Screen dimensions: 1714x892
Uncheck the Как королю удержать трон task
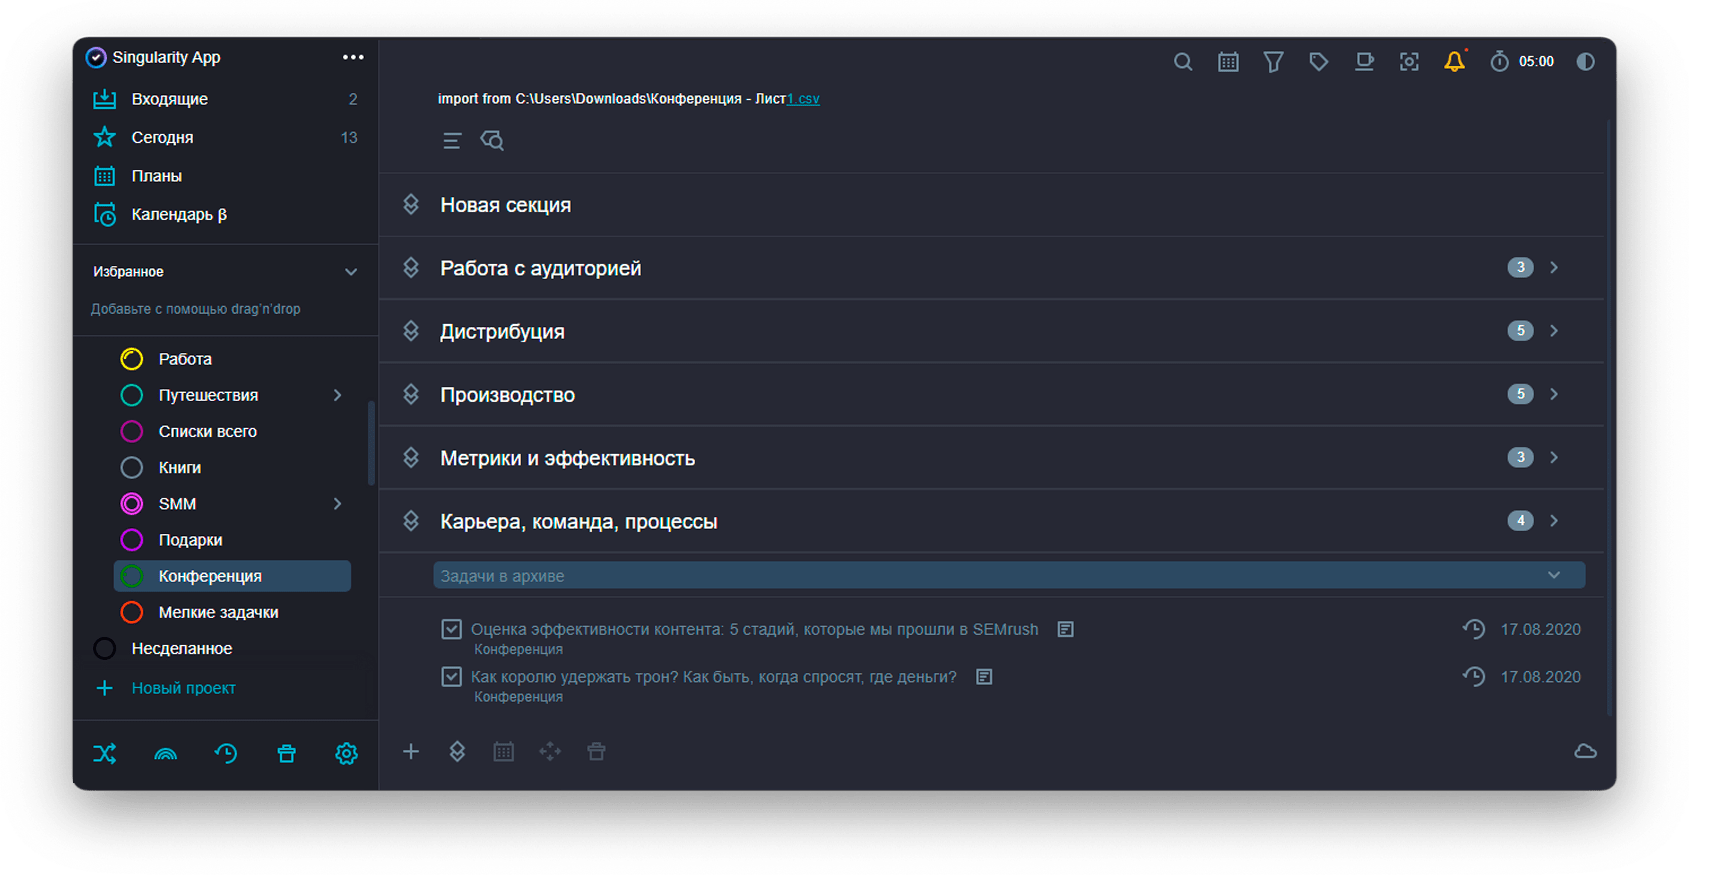click(452, 677)
